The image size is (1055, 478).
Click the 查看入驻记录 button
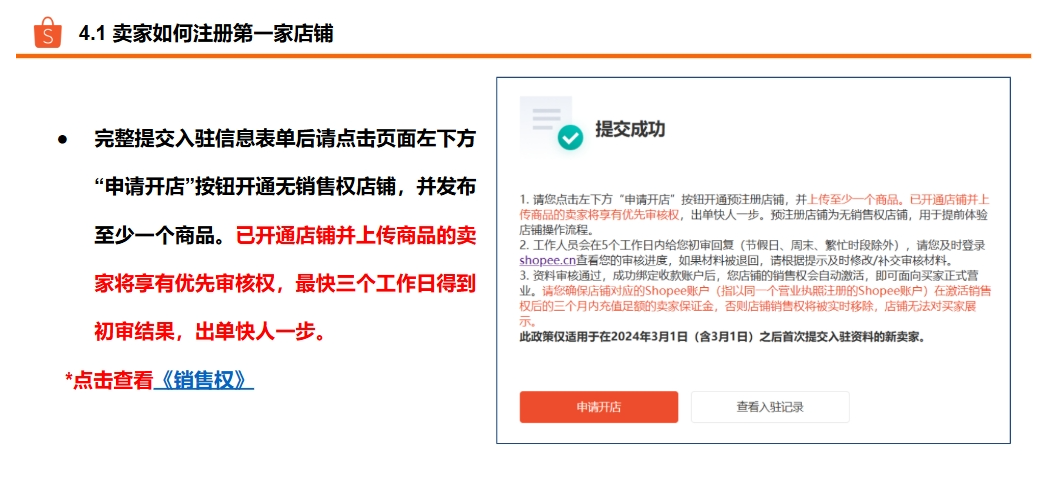pyautogui.click(x=770, y=407)
